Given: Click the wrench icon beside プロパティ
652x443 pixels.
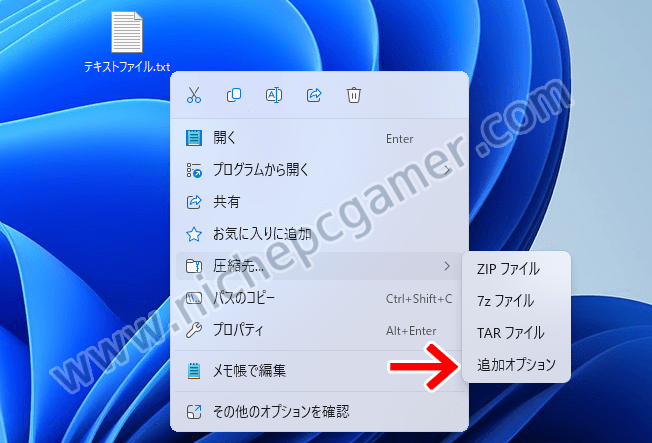Looking at the screenshot, I should coord(194,330).
